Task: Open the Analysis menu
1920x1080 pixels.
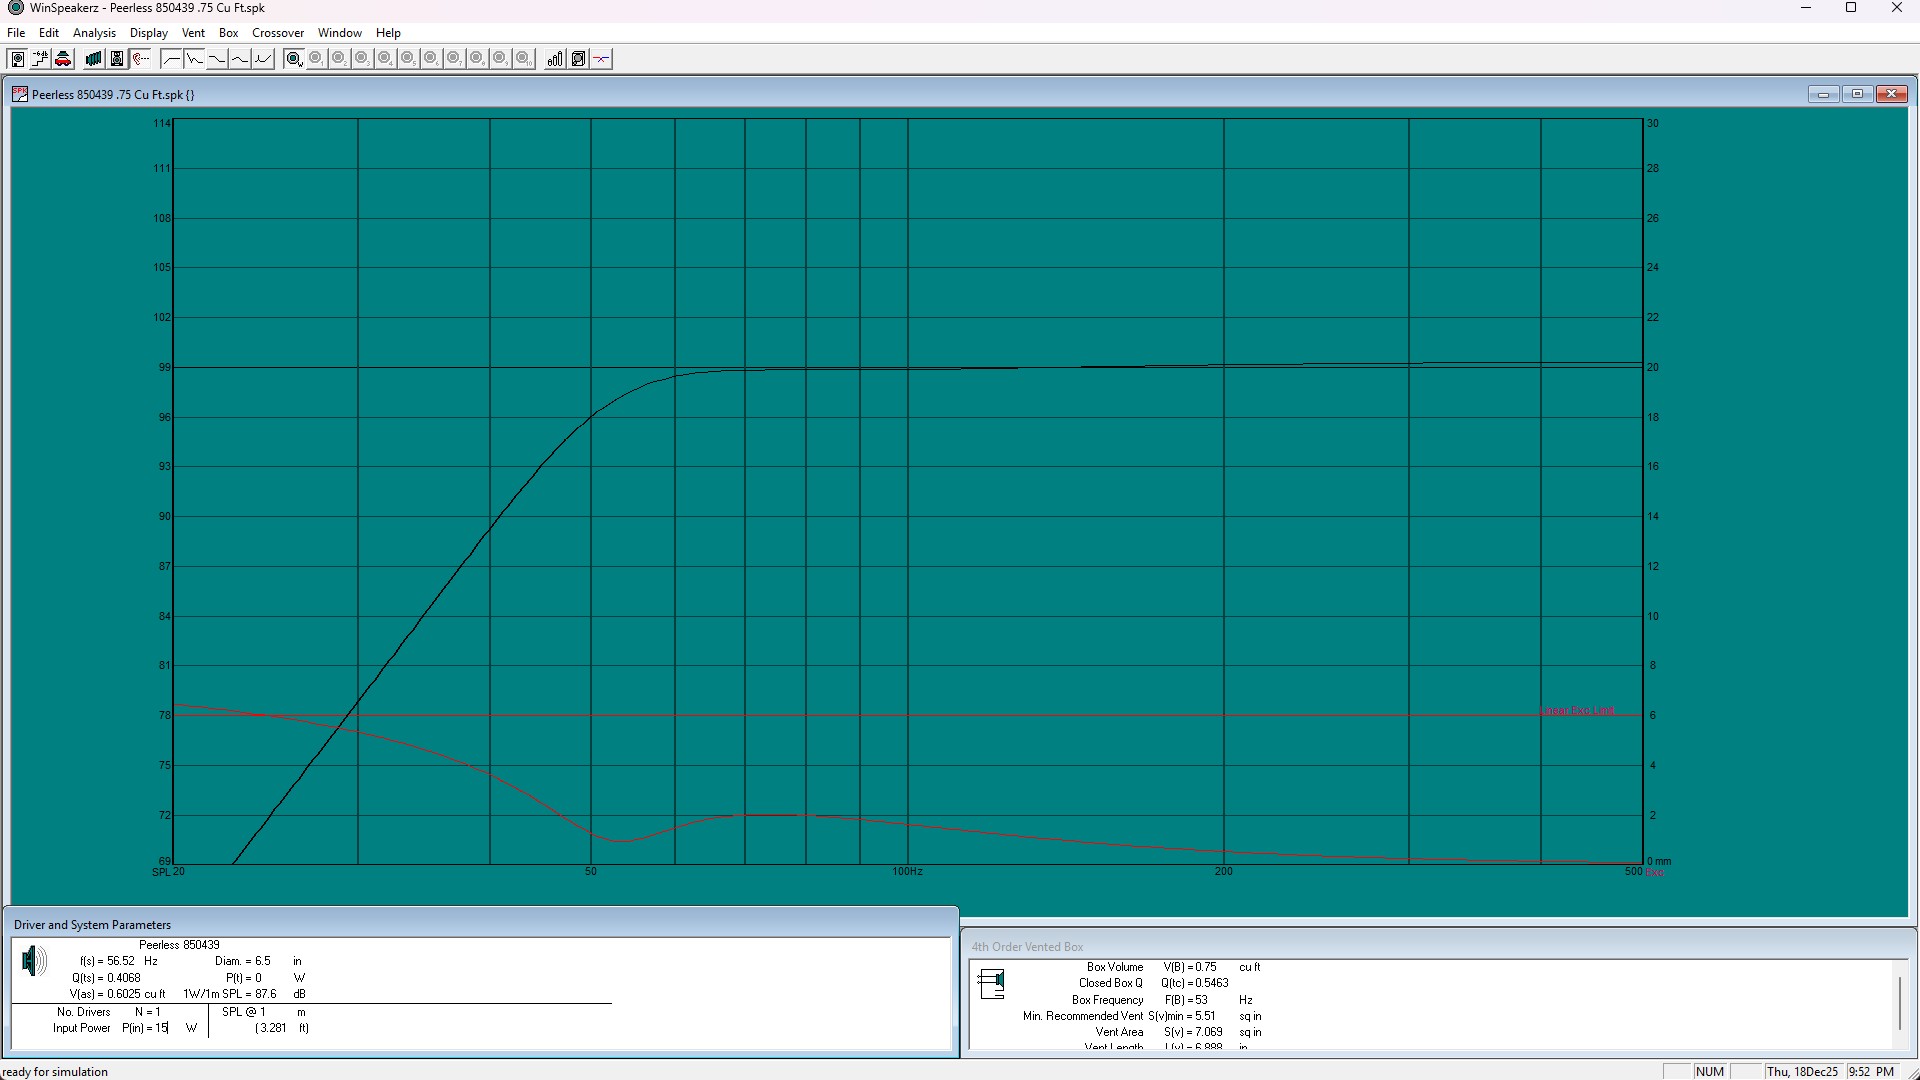Action: (x=94, y=33)
